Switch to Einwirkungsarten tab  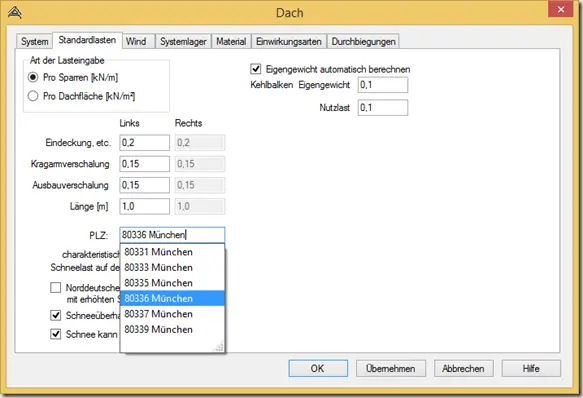289,41
